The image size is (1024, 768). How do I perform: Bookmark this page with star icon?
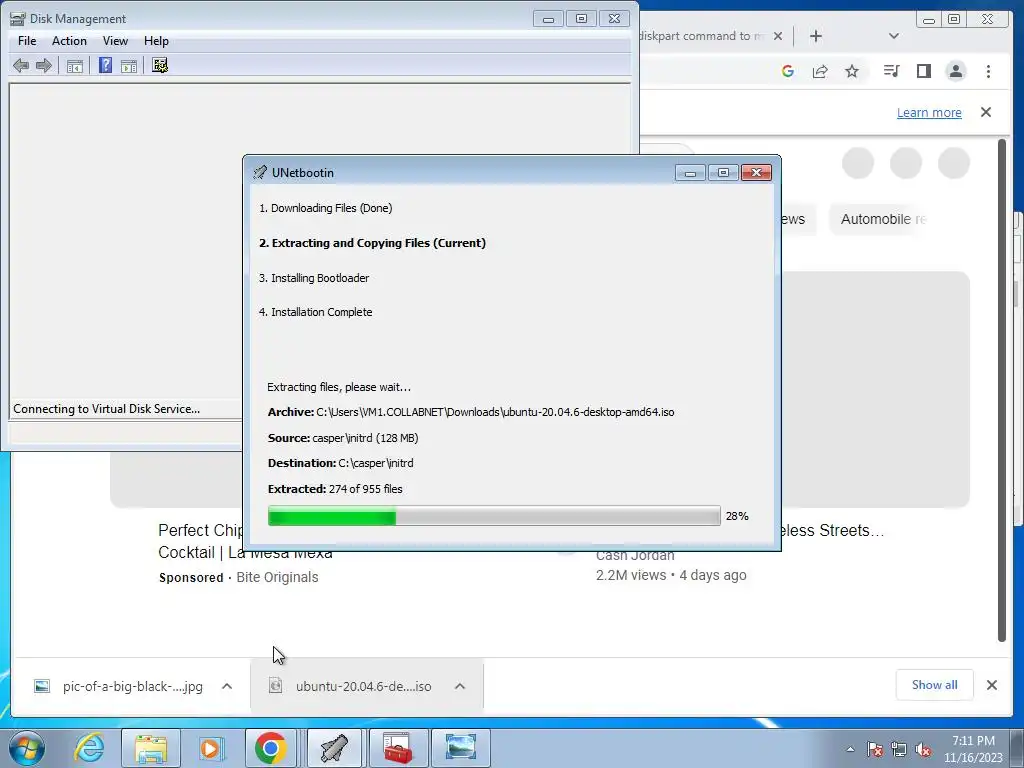(852, 71)
